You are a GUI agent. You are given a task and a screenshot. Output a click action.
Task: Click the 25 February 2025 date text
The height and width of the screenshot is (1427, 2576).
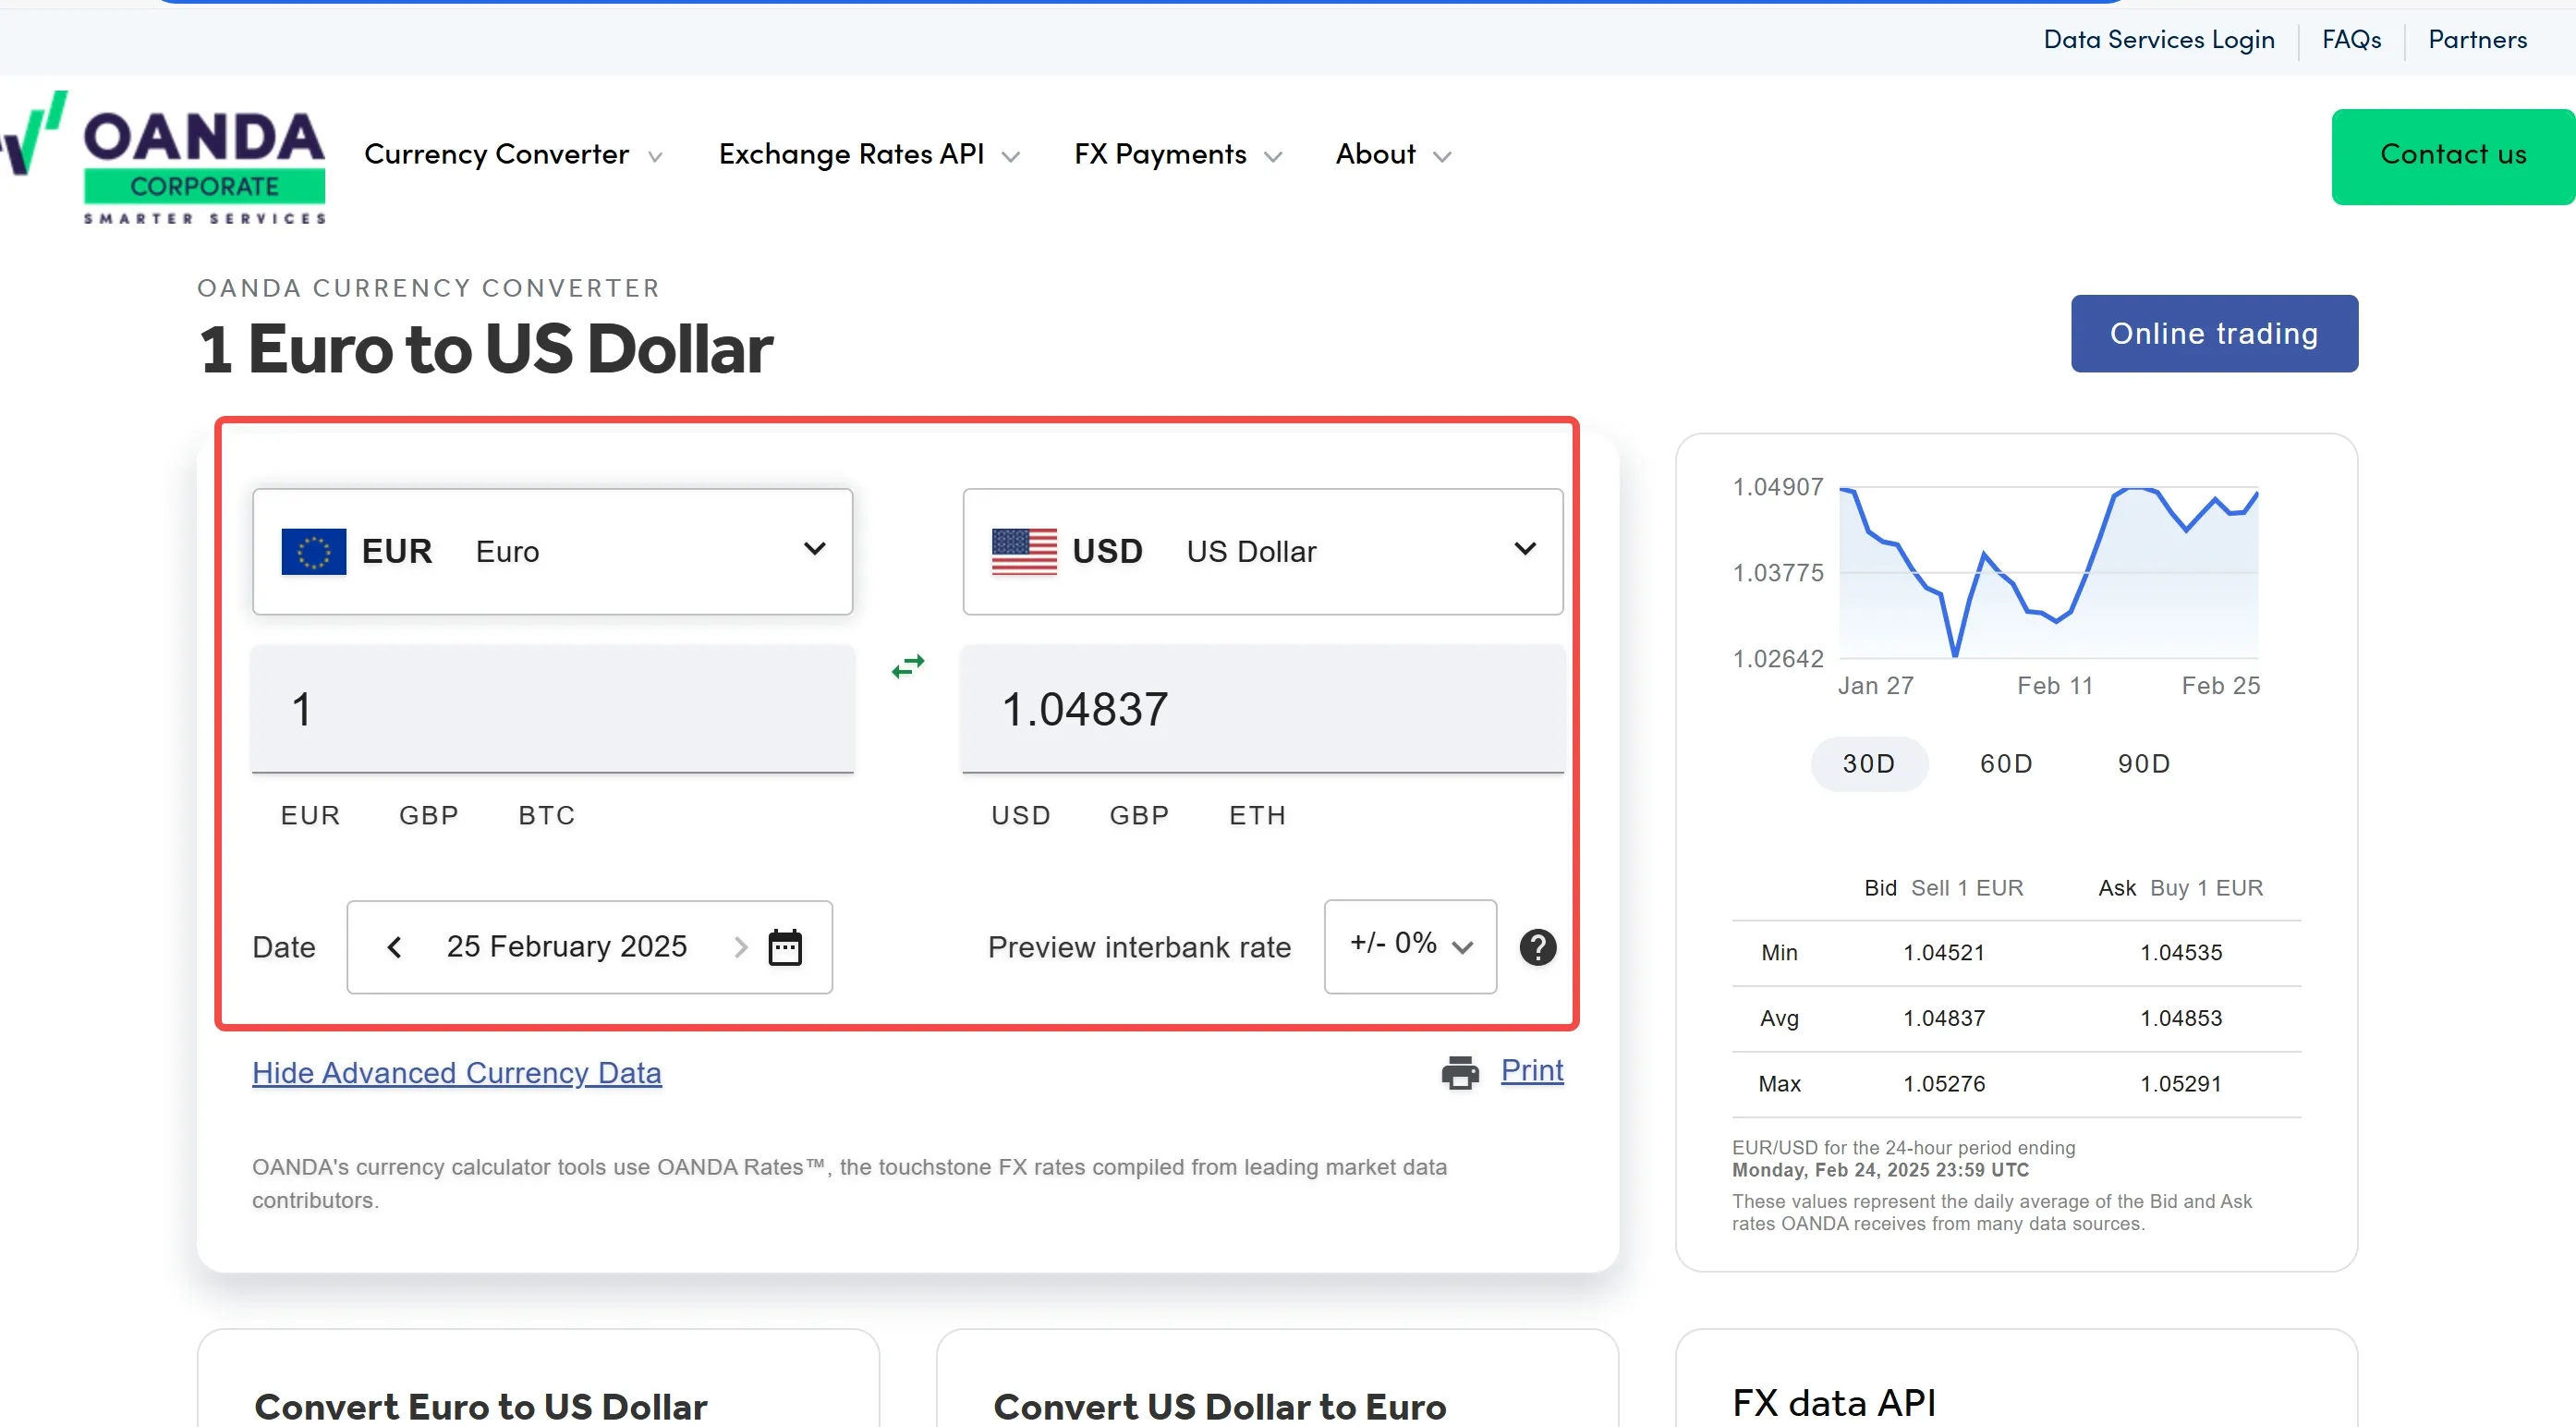[x=567, y=946]
